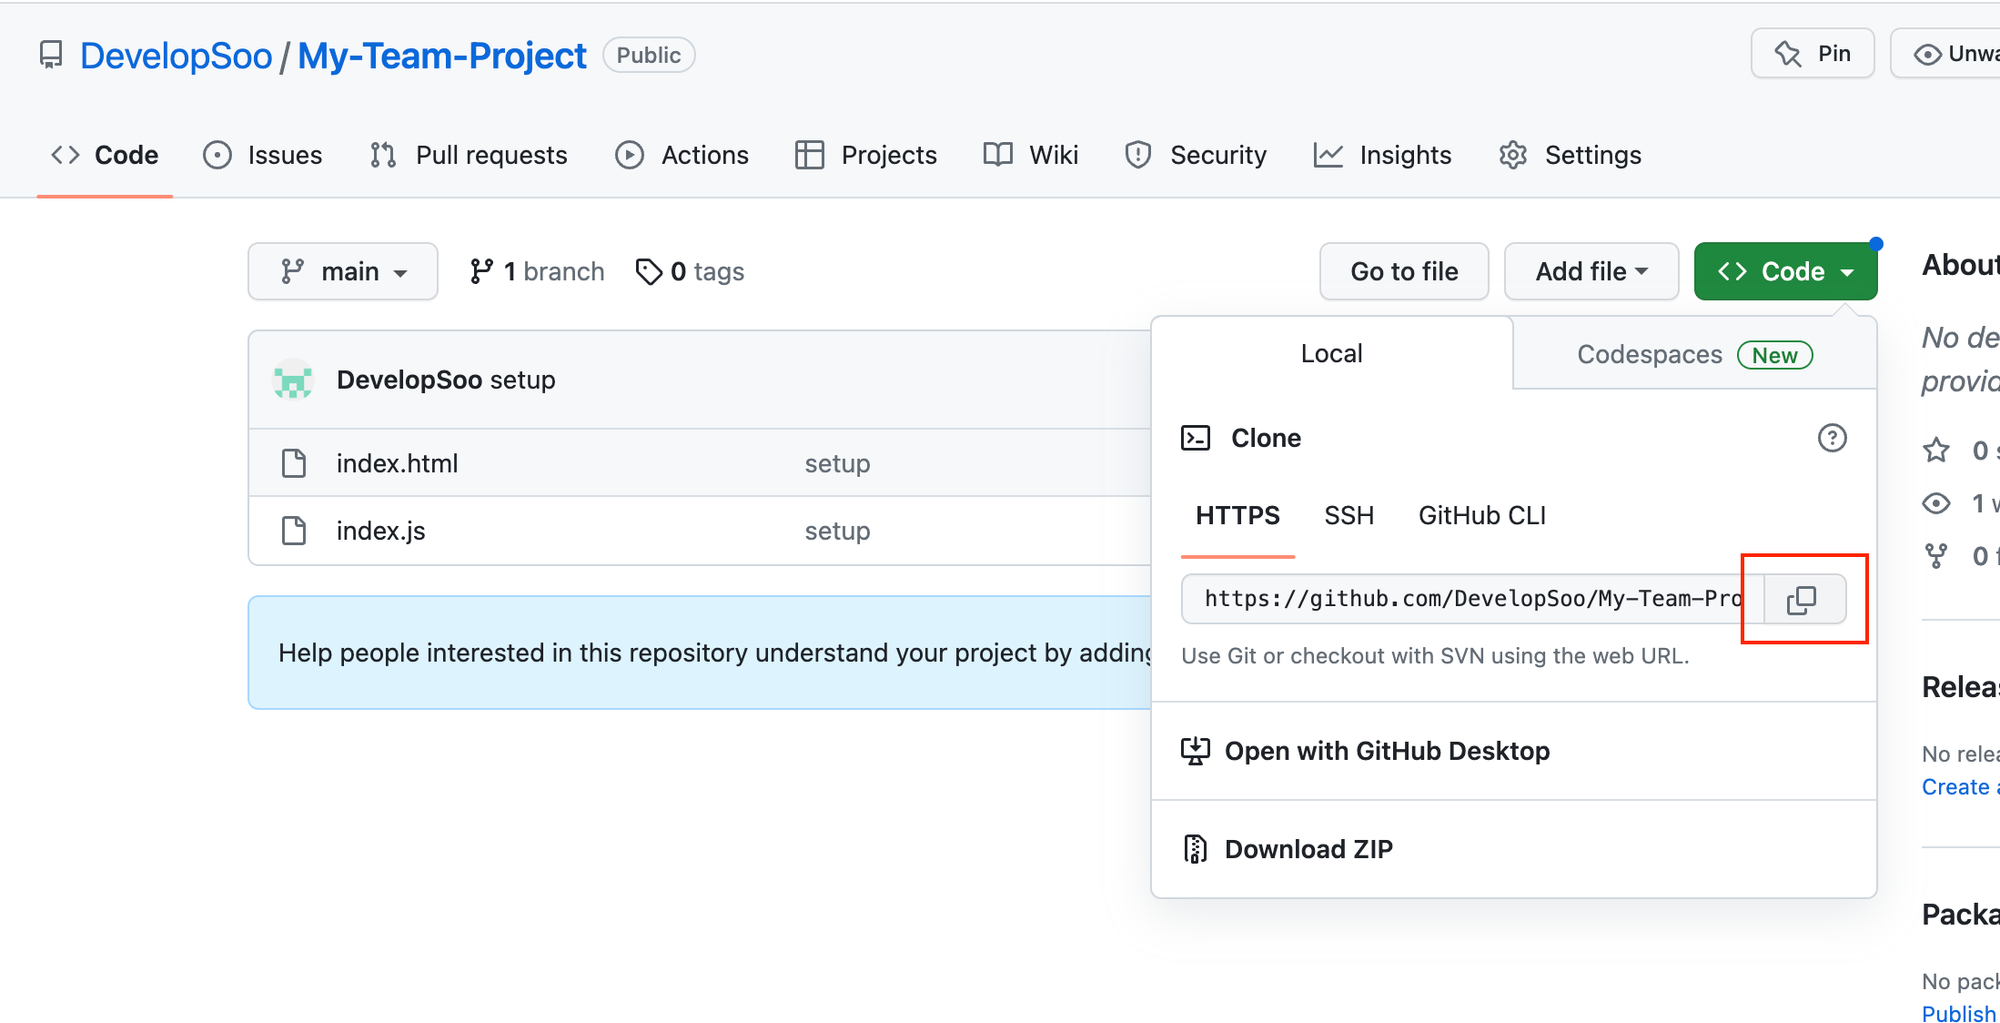Viewport: 2000px width, 1023px height.
Task: Click the Settings gear icon
Action: pyautogui.click(x=1513, y=155)
